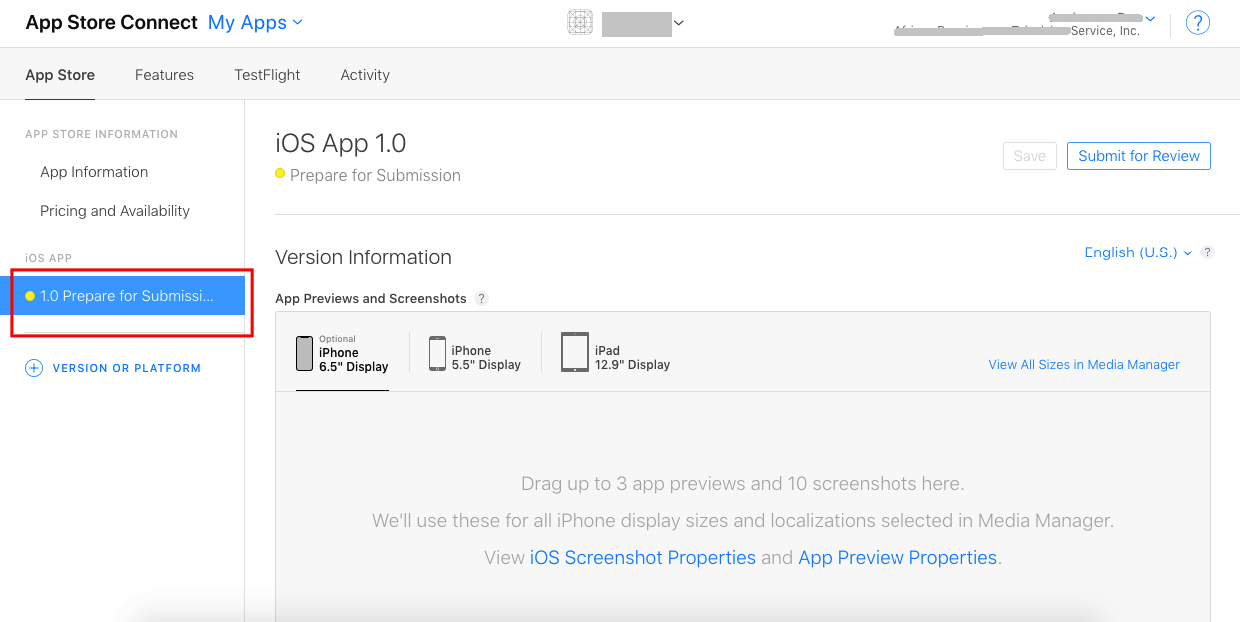Click the App Previews and Screenshots label
The width and height of the screenshot is (1240, 622).
tap(371, 298)
